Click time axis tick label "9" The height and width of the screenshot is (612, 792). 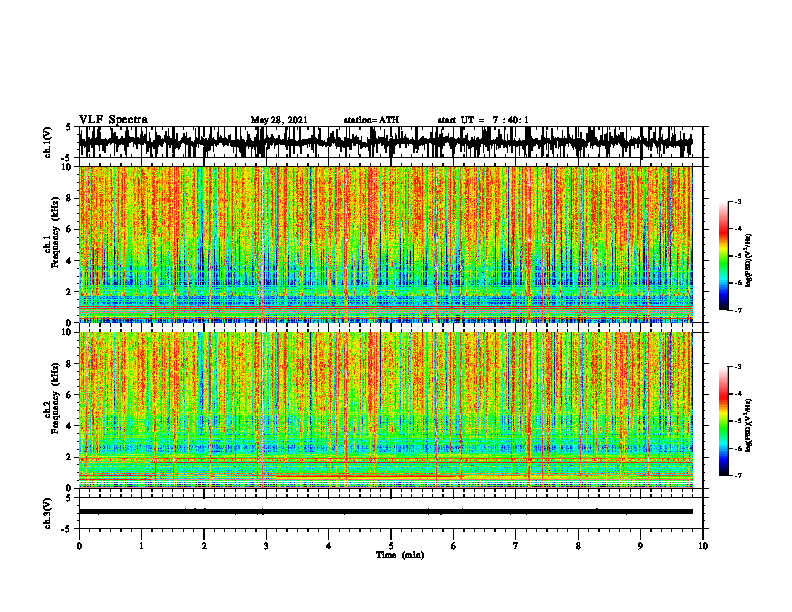[x=640, y=546]
